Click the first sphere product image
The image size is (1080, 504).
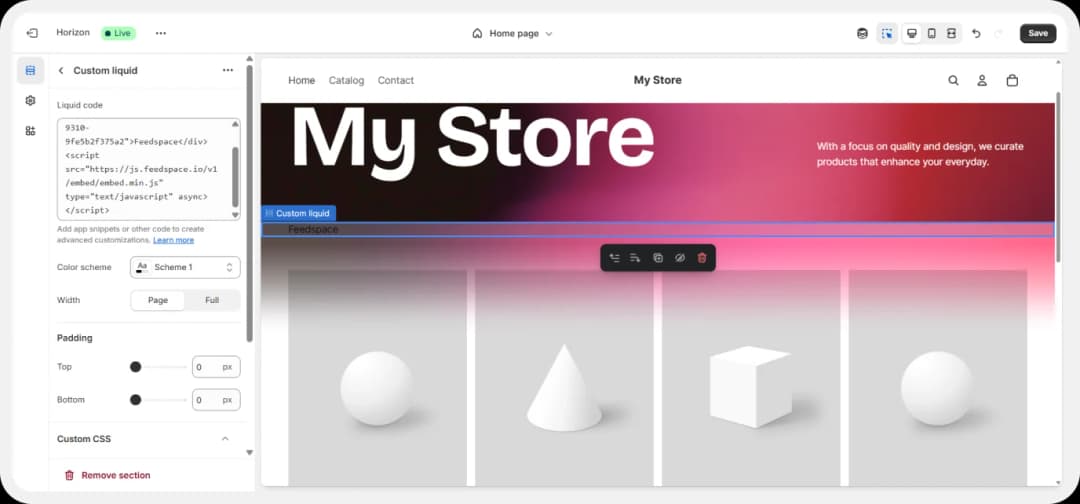click(377, 377)
